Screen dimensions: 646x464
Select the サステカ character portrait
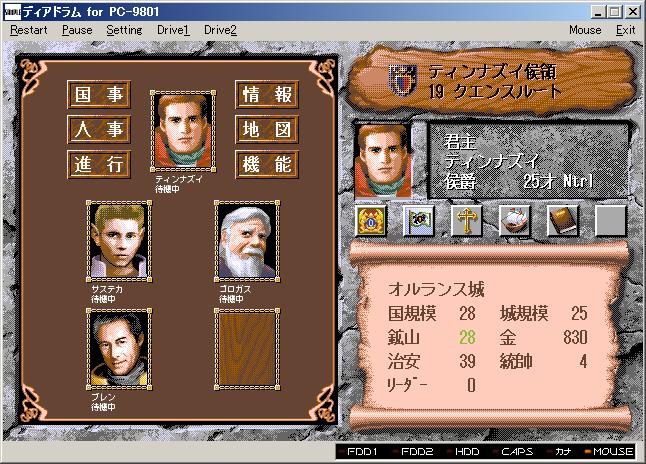tap(119, 241)
